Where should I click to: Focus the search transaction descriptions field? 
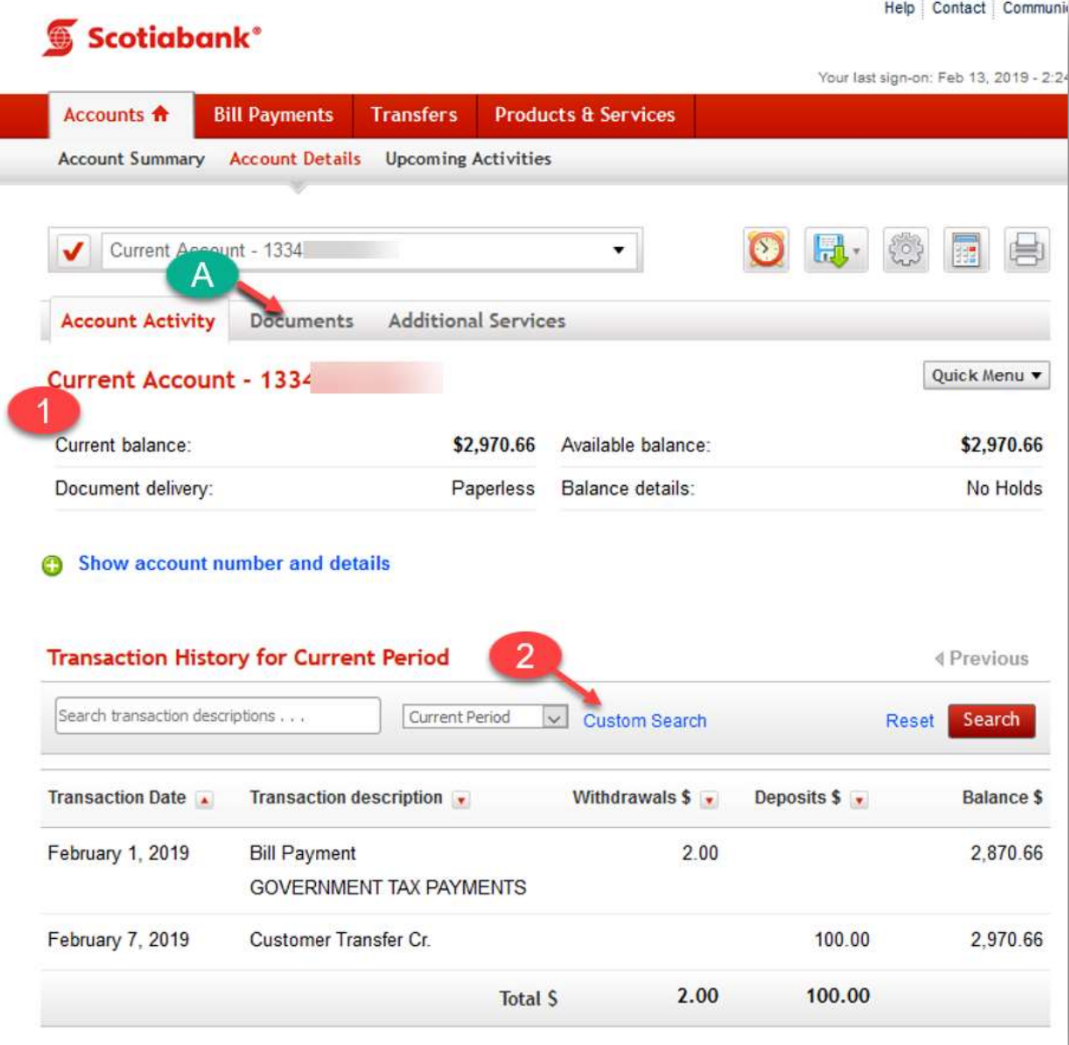click(217, 716)
